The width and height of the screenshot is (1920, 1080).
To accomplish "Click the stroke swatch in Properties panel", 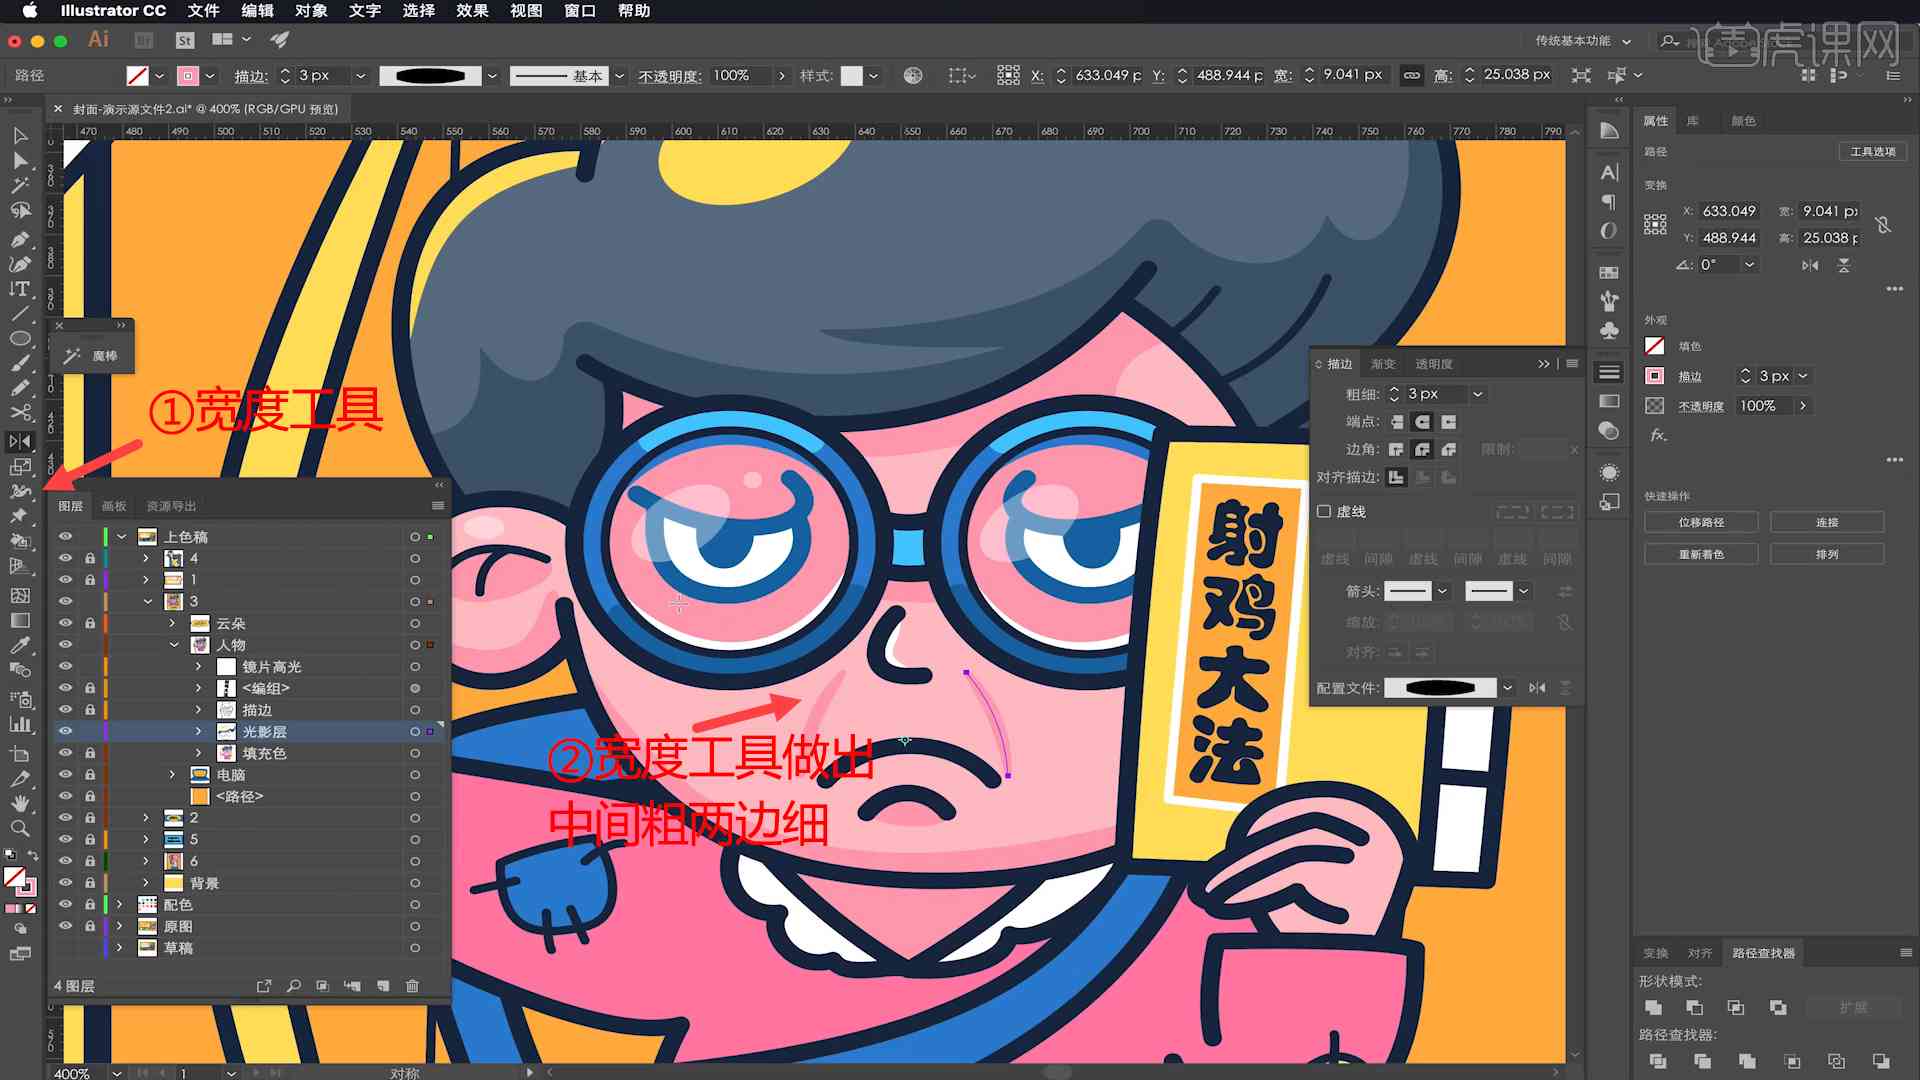I will point(1655,376).
